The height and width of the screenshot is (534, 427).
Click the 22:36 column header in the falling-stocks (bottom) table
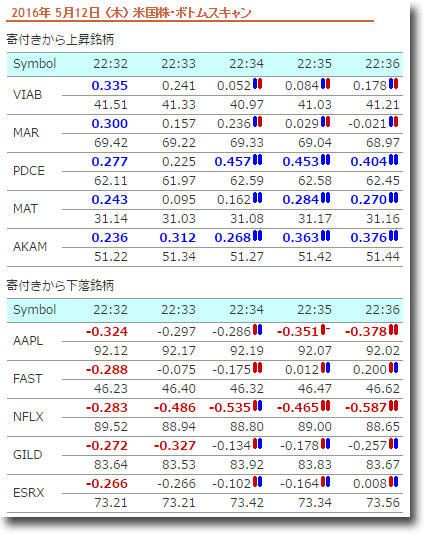point(382,310)
